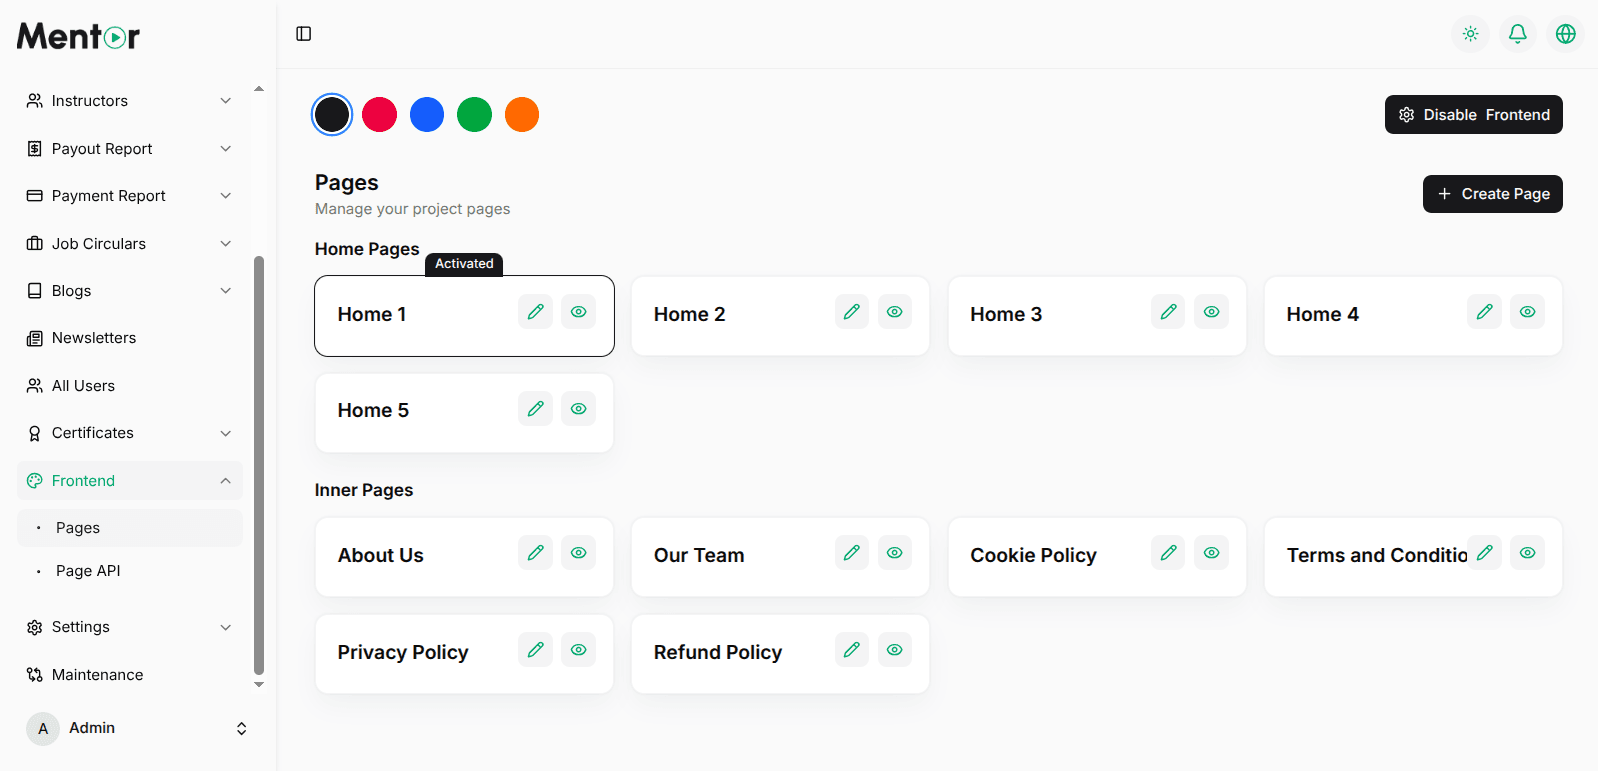The height and width of the screenshot is (771, 1598).
Task: Toggle light mode with the sun icon
Action: [1470, 33]
